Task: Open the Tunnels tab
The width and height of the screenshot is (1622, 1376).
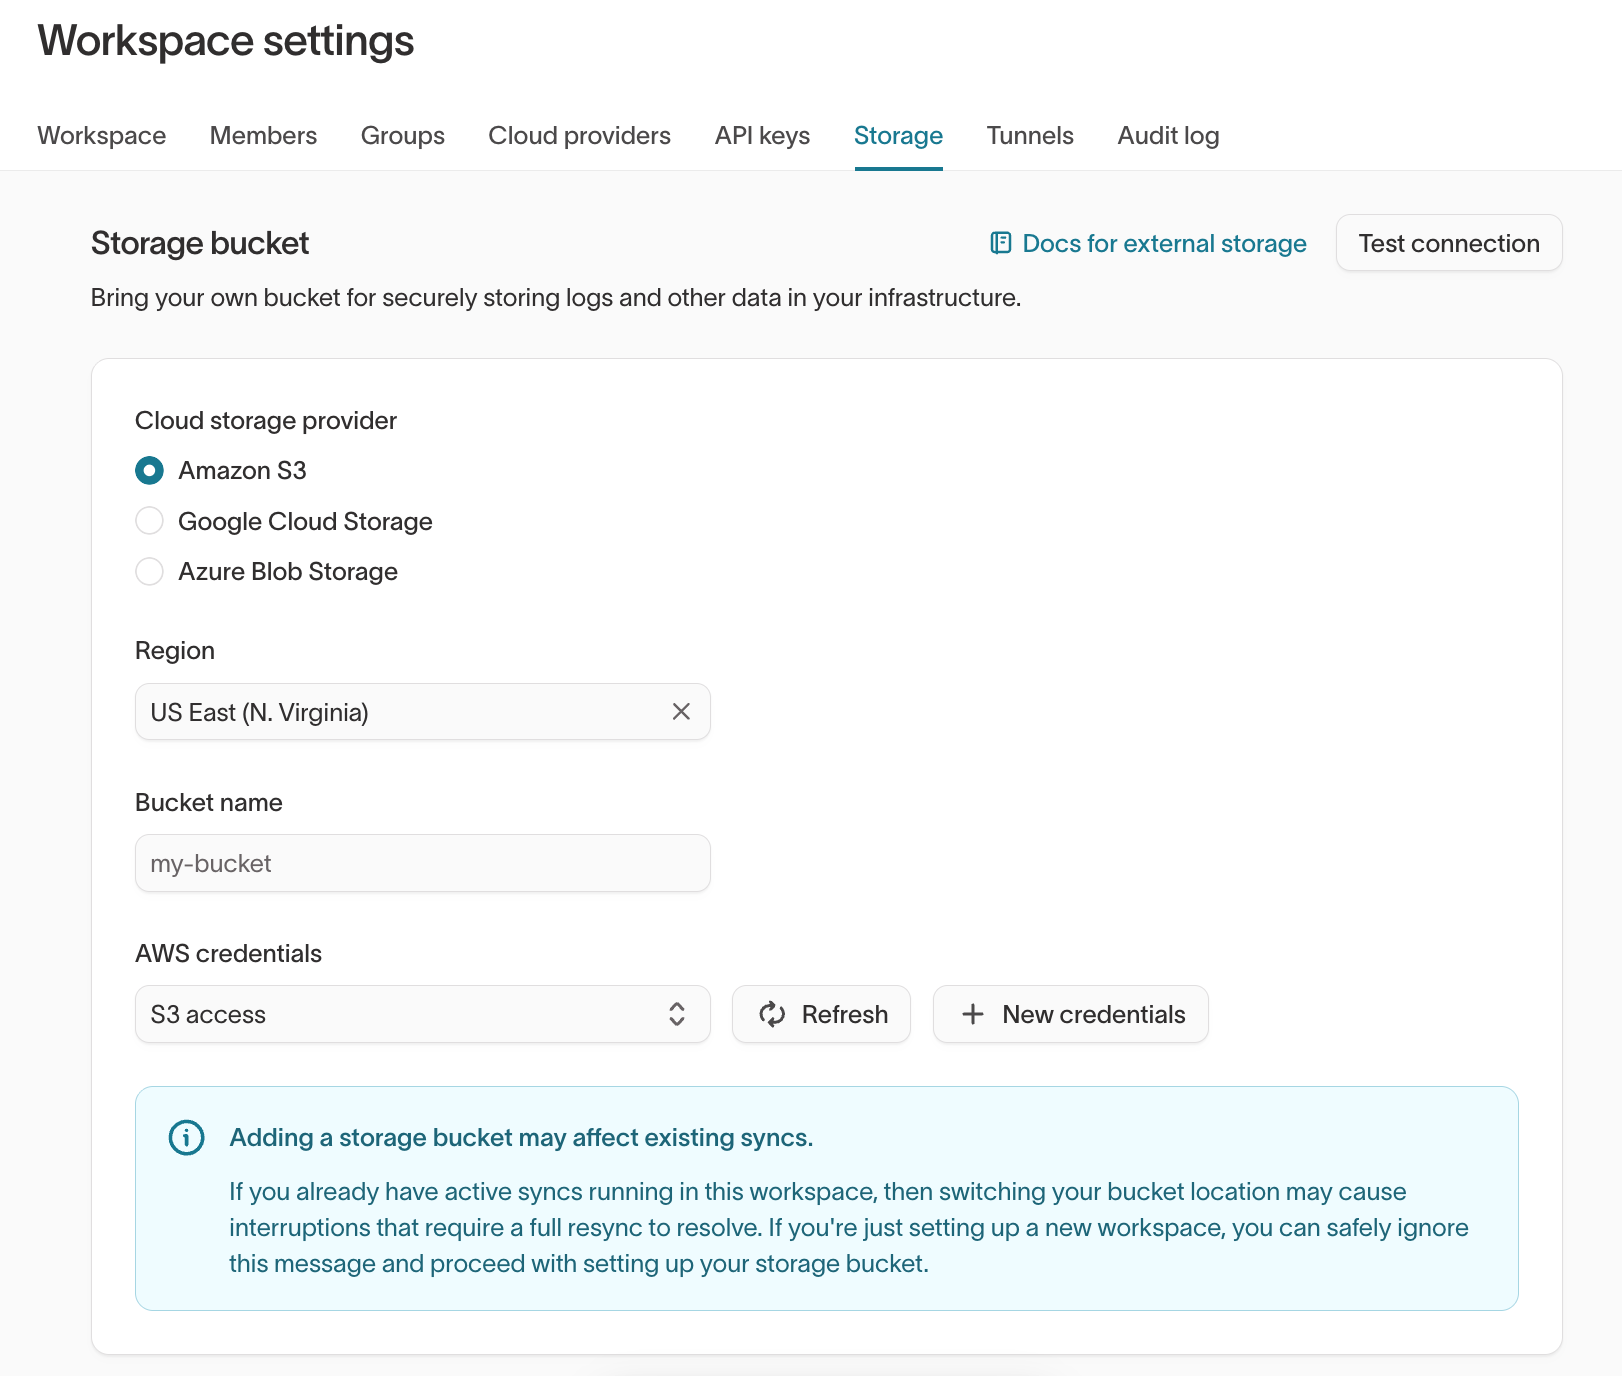Action: coord(1030,136)
